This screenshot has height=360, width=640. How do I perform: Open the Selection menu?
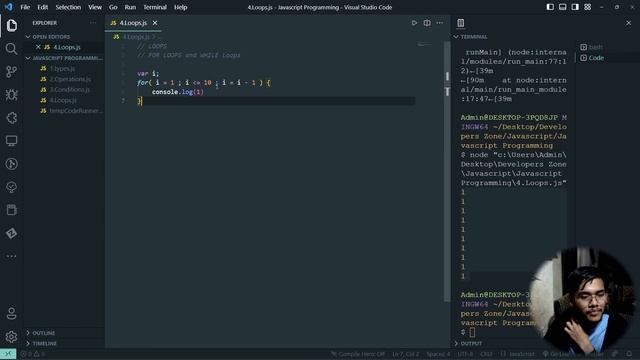coord(68,7)
